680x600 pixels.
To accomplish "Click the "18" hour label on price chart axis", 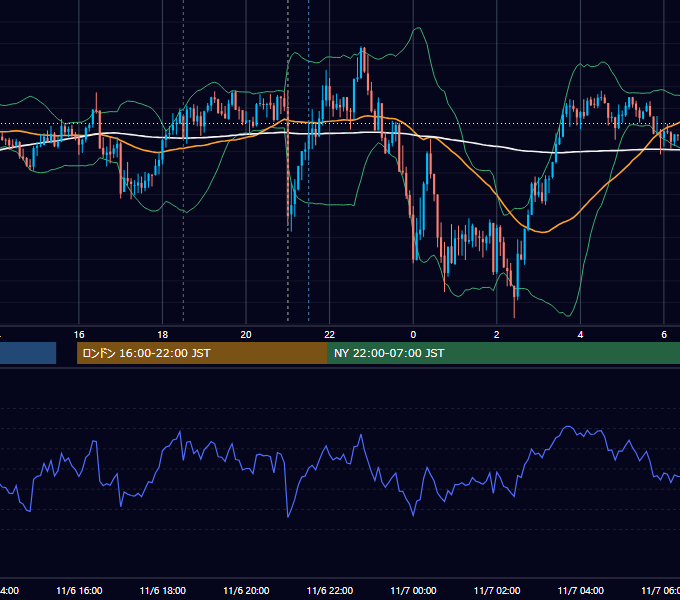I will point(163,335).
